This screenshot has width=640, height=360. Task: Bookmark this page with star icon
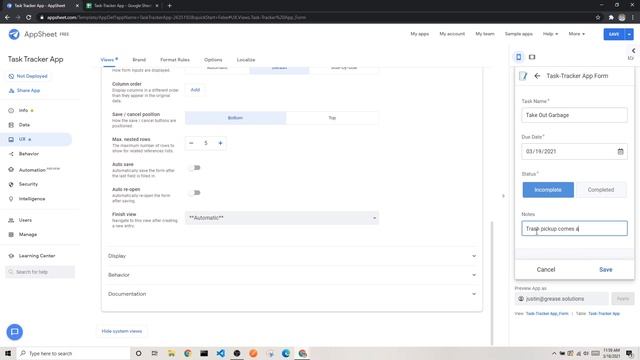pyautogui.click(x=598, y=17)
